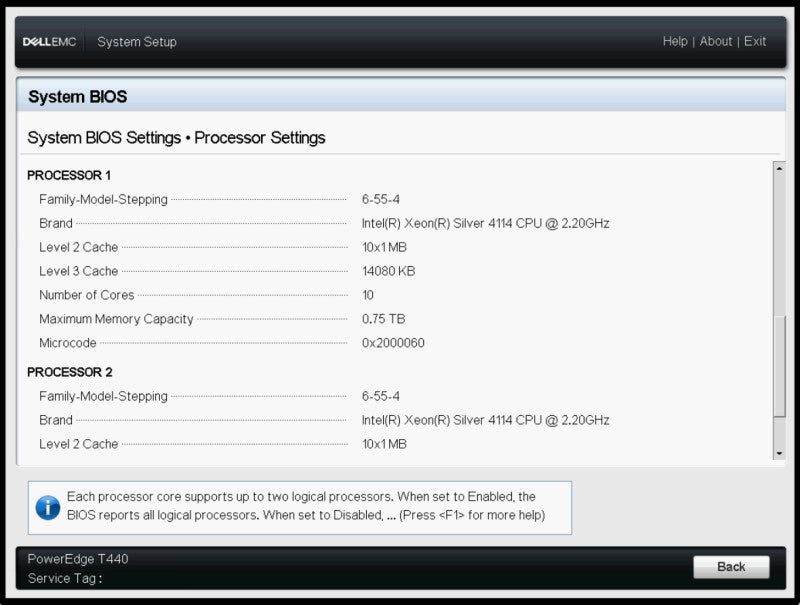This screenshot has height=605, width=800.
Task: Open the Help link
Action: tap(675, 41)
